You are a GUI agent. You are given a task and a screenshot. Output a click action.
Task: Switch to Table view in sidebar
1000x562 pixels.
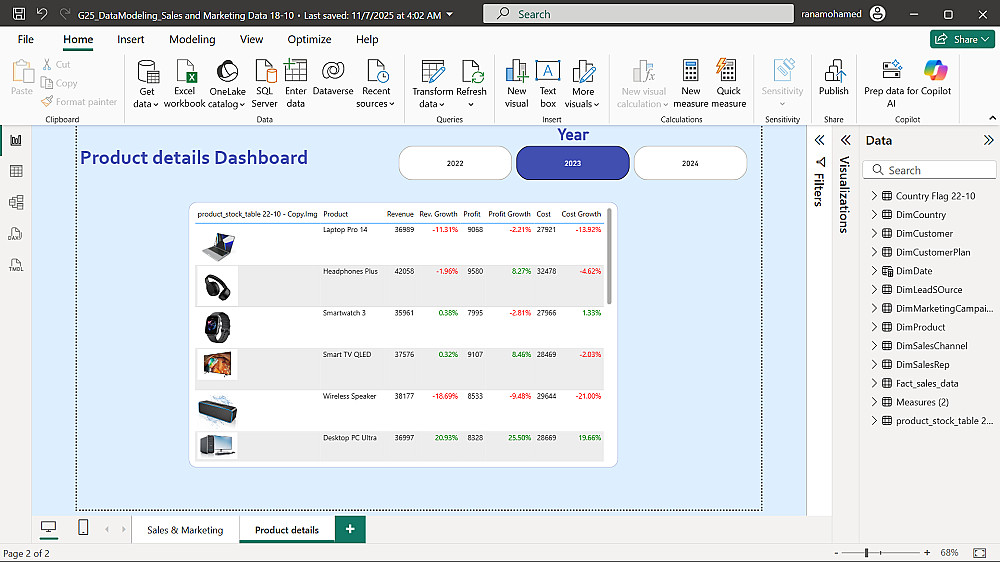tap(16, 171)
